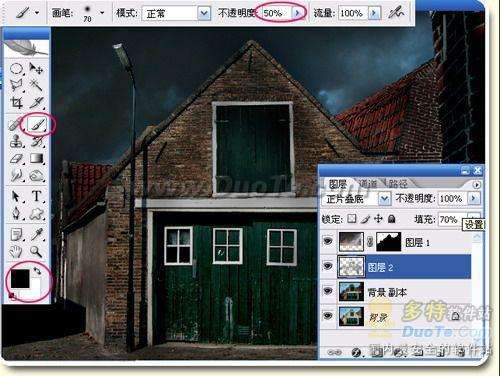The width and height of the screenshot is (500, 376).
Task: Select the Eyedropper tool
Action: (37, 234)
